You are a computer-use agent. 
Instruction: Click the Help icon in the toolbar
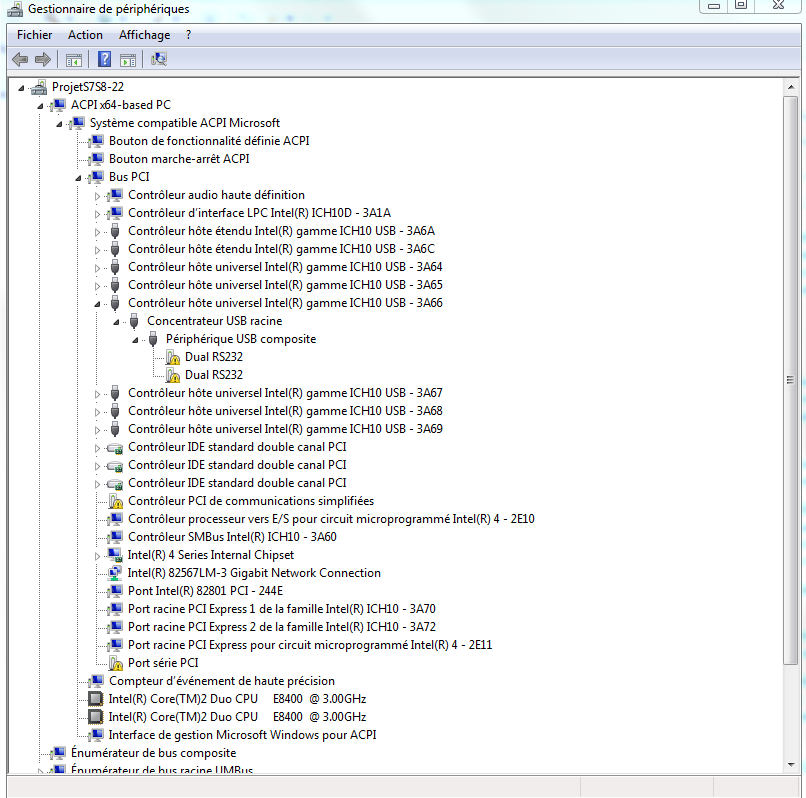pyautogui.click(x=103, y=59)
